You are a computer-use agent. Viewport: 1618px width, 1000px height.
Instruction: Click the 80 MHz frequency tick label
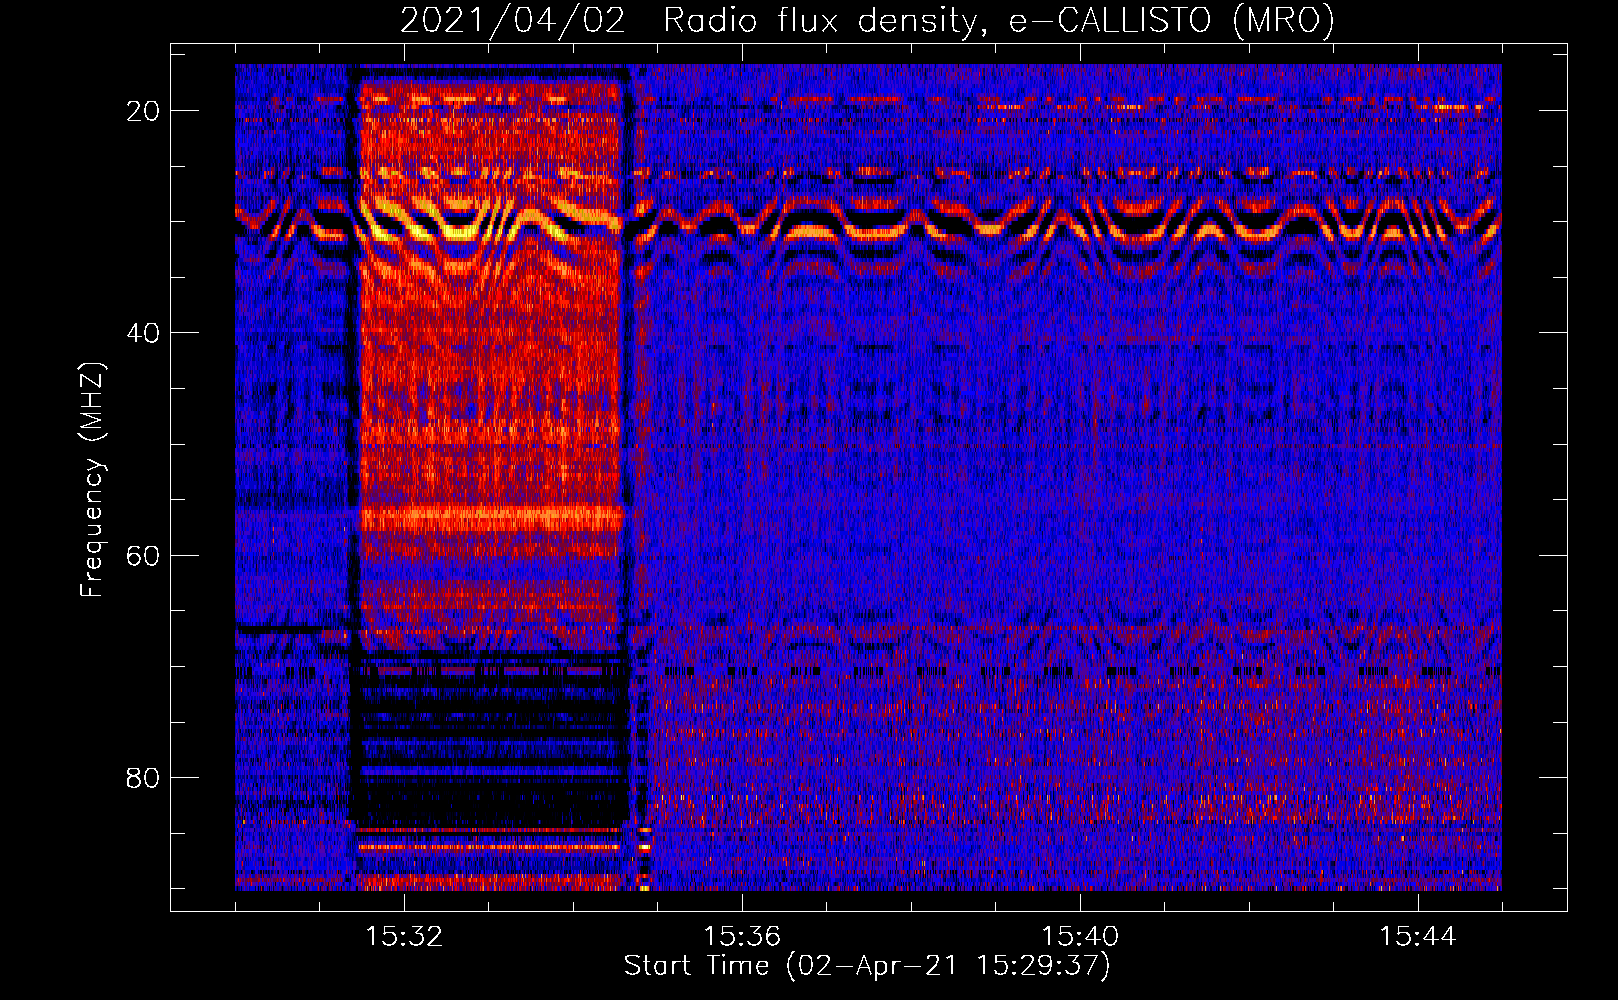[x=143, y=777]
